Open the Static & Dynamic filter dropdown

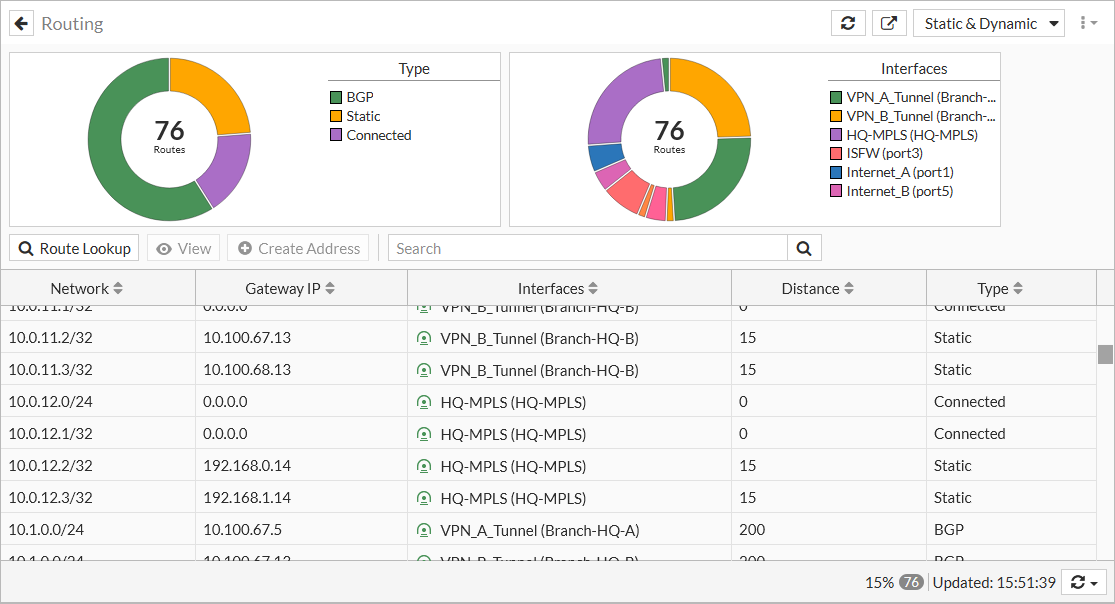click(988, 22)
